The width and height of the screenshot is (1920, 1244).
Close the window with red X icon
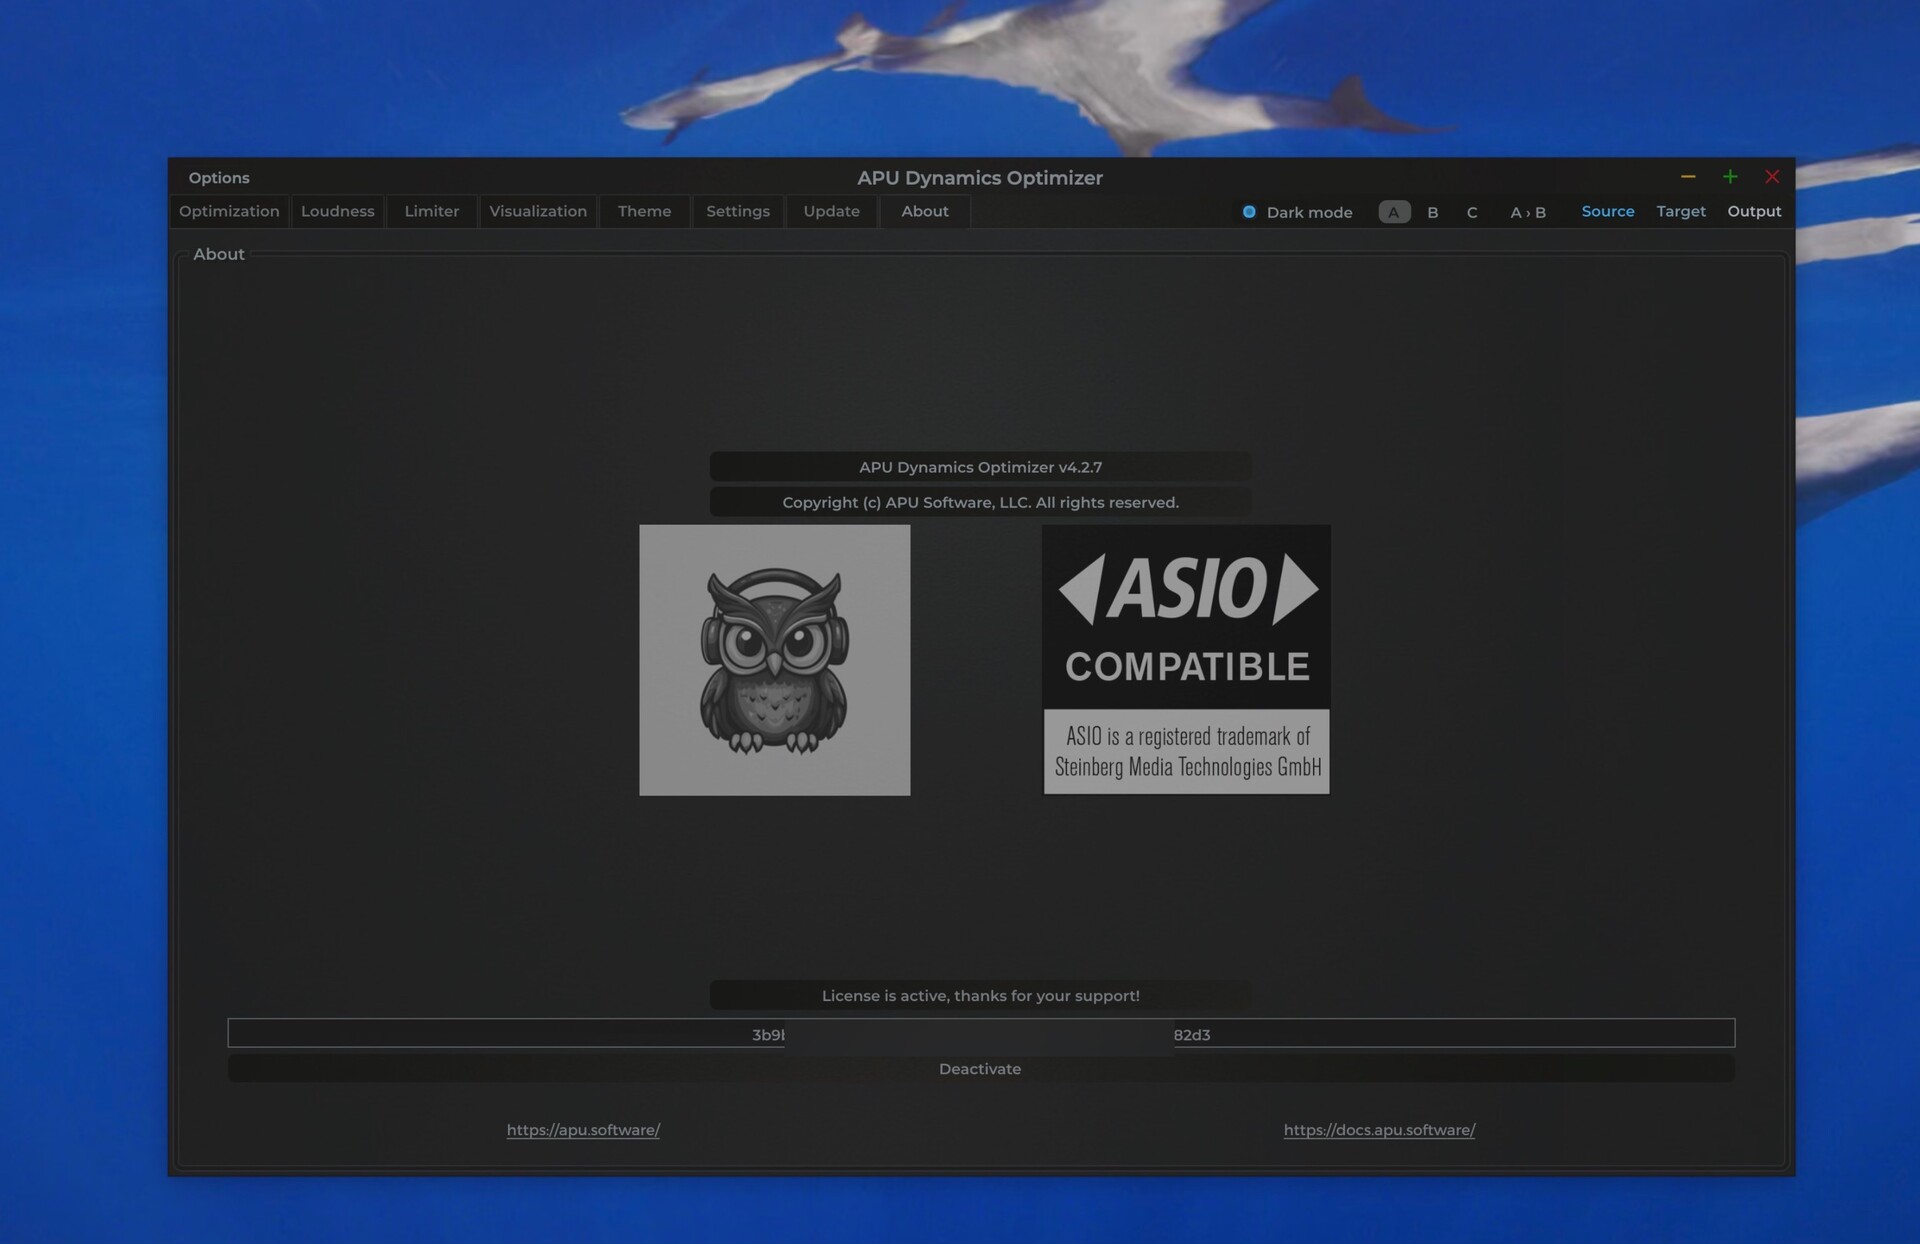pos(1772,177)
